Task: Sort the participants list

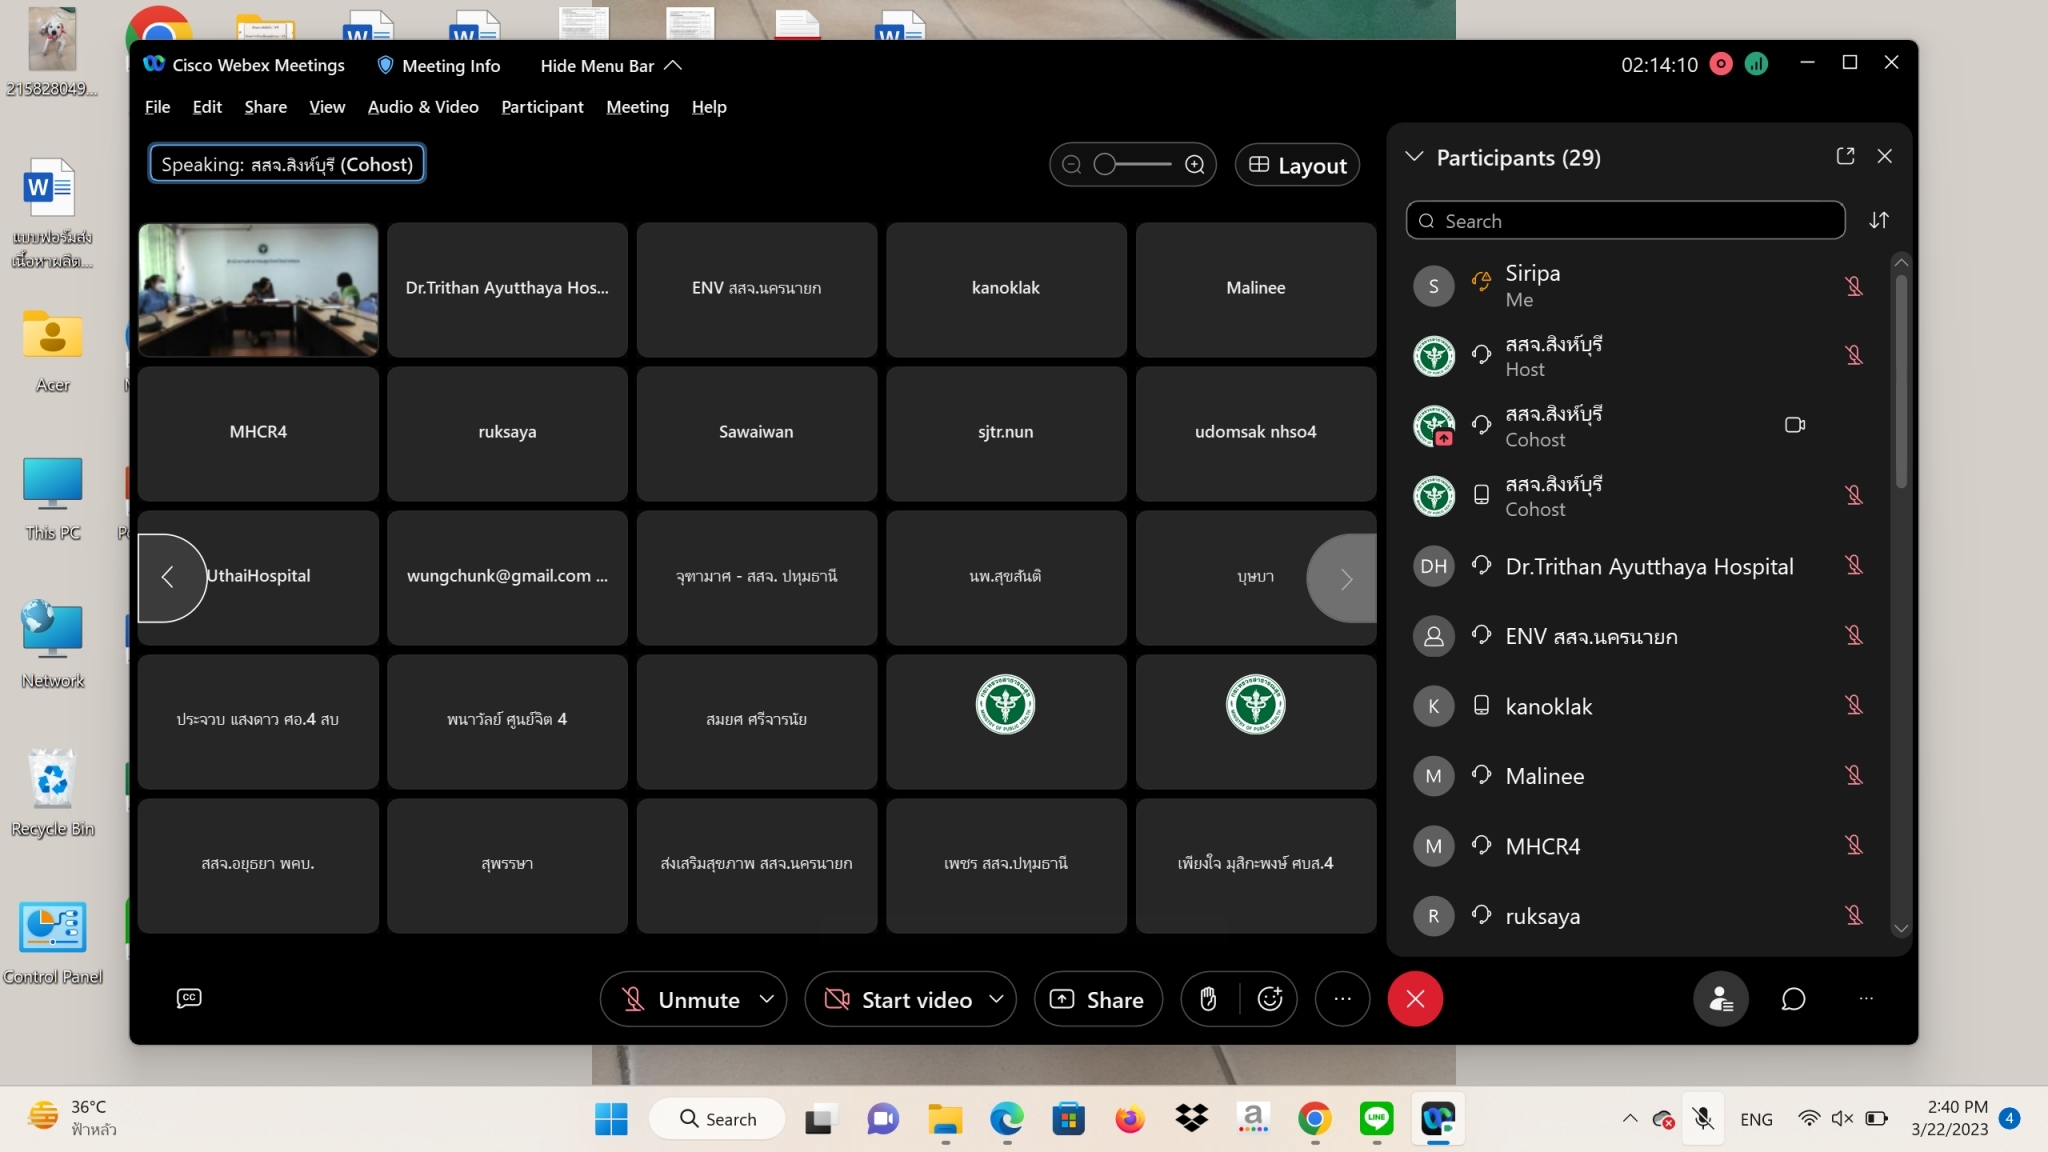Action: tap(1879, 220)
